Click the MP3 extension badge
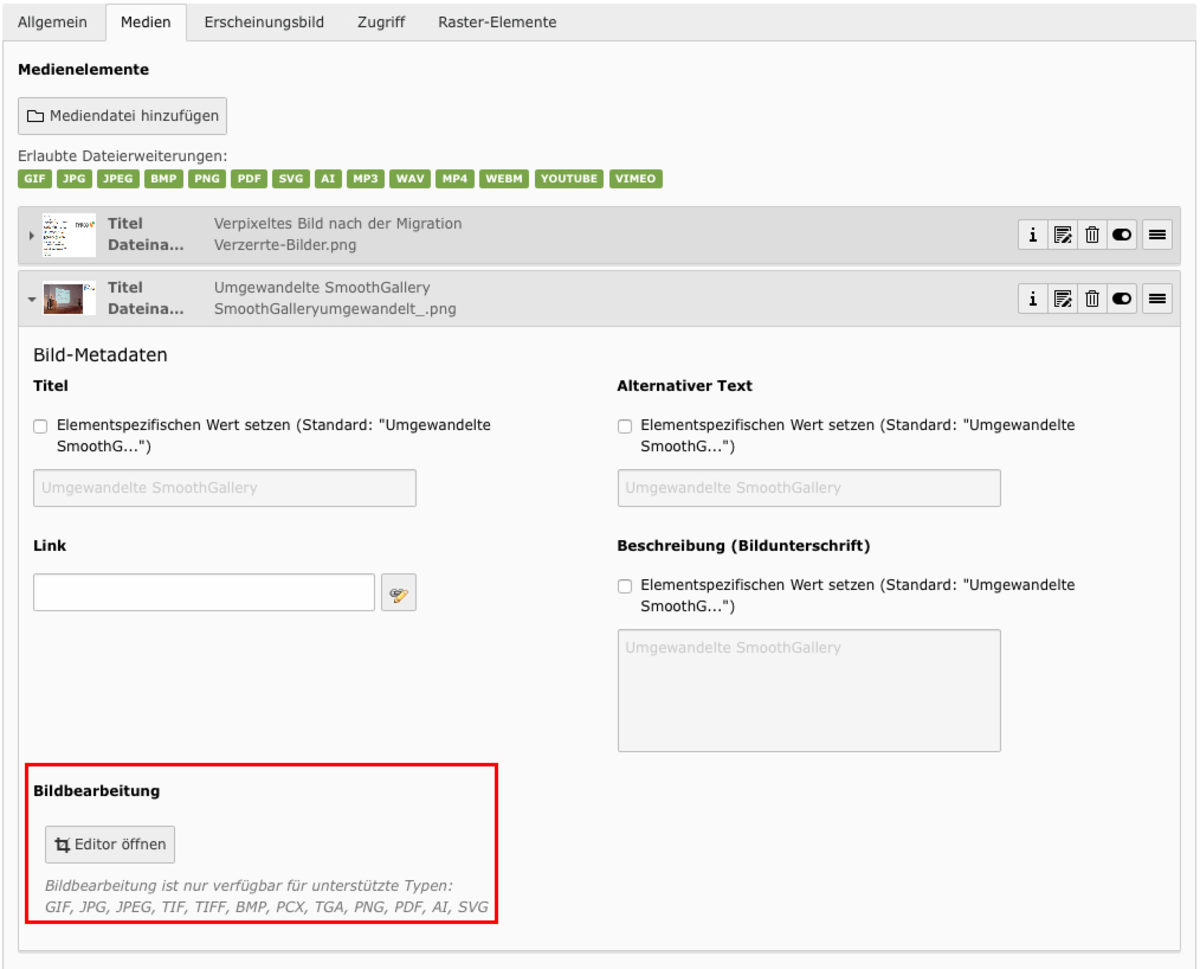 tap(365, 179)
